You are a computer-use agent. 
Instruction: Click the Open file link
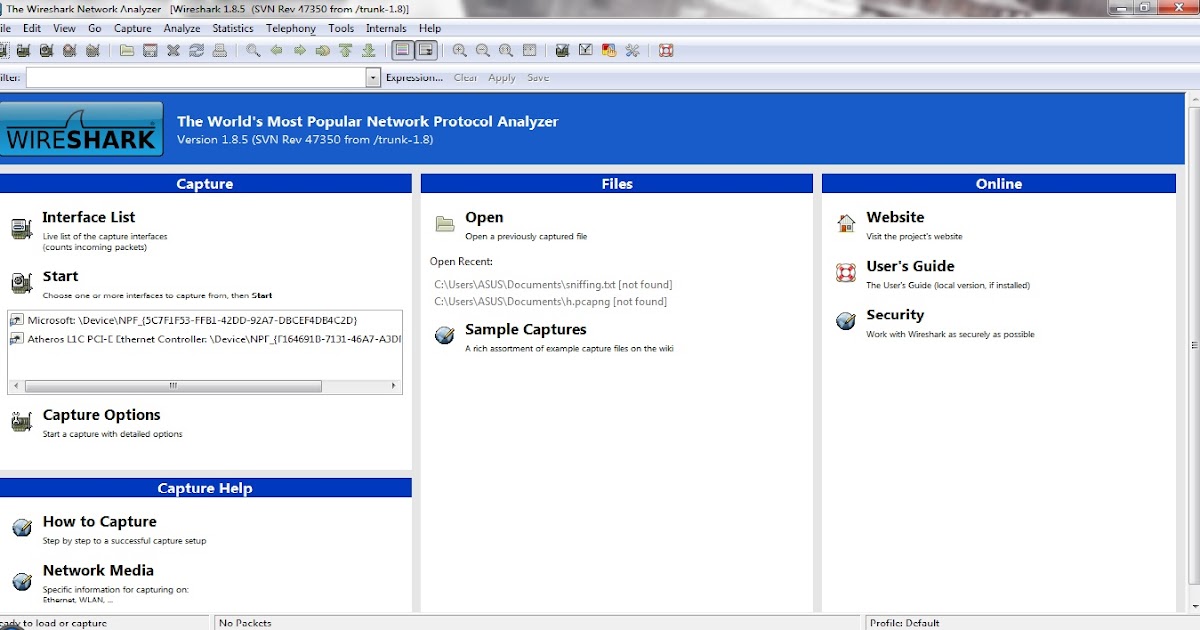point(484,217)
